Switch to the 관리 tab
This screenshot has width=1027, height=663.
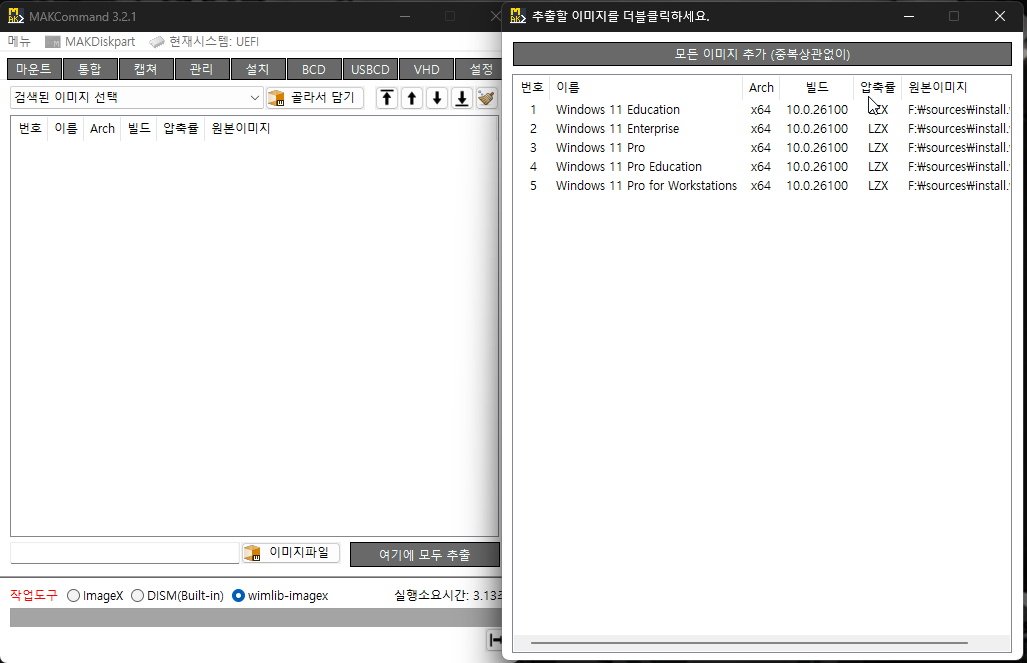point(202,69)
